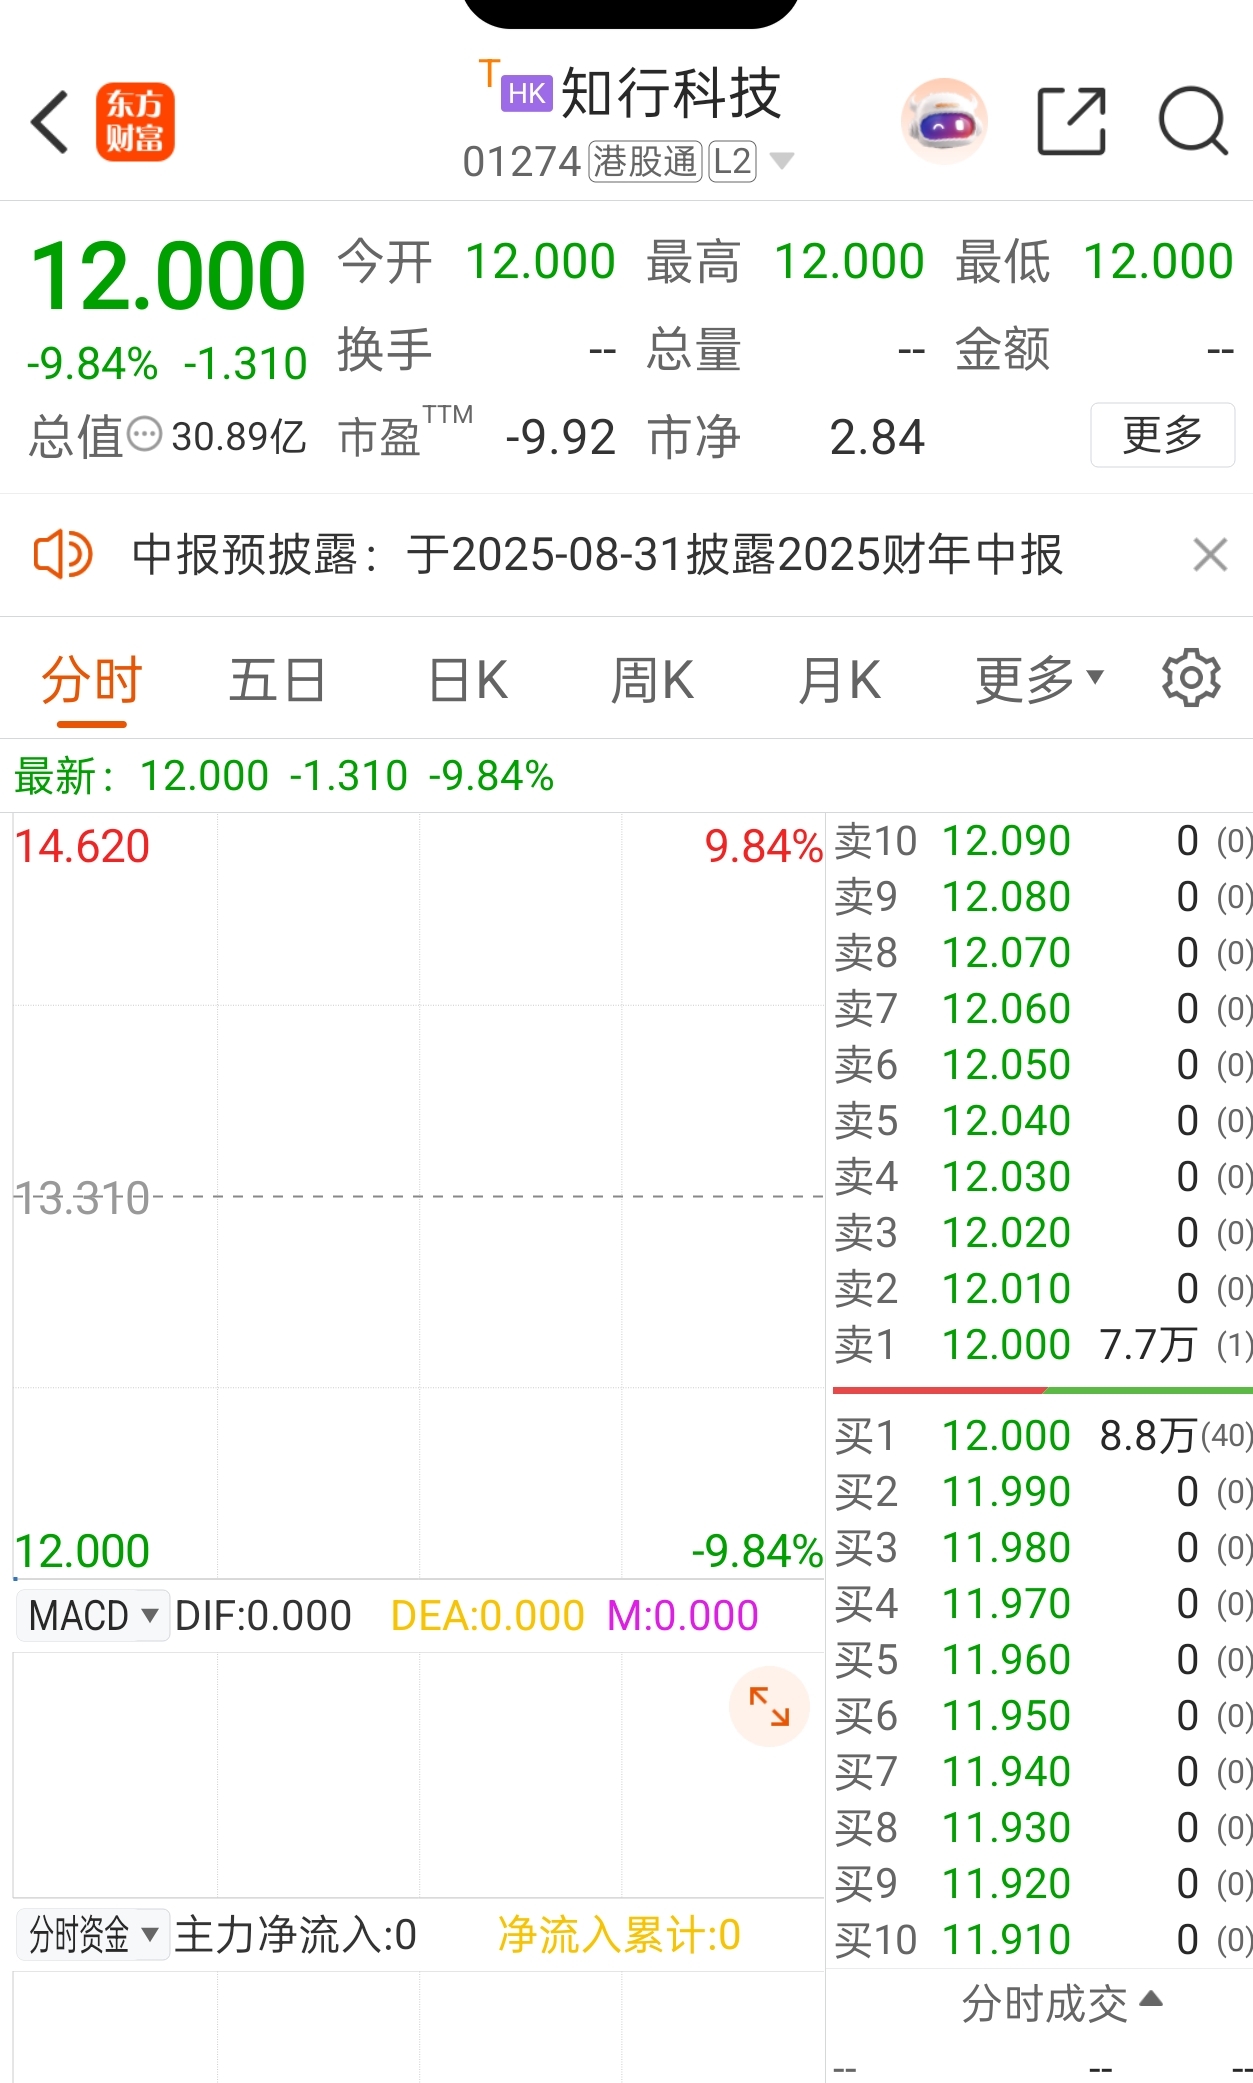Tap the 13.310 previous close label
This screenshot has height=2083, width=1253.
click(82, 1198)
